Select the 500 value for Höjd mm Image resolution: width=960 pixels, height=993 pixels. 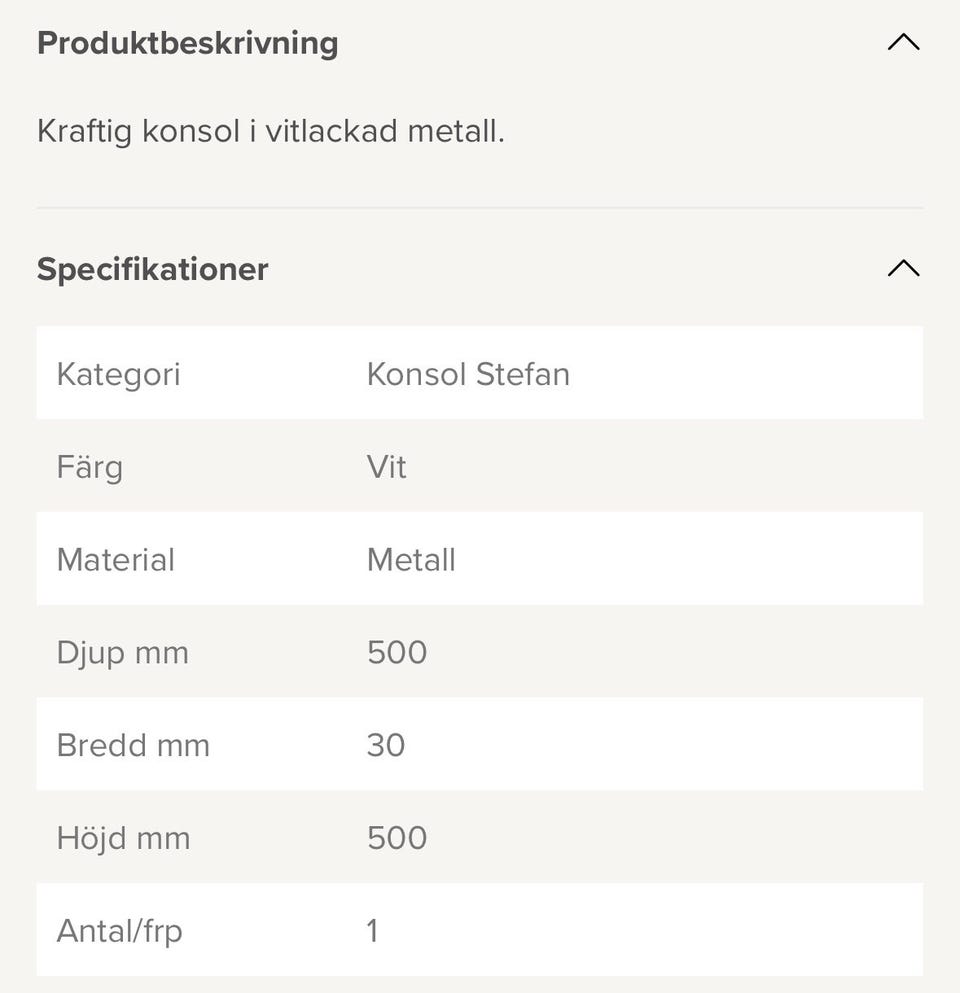397,838
